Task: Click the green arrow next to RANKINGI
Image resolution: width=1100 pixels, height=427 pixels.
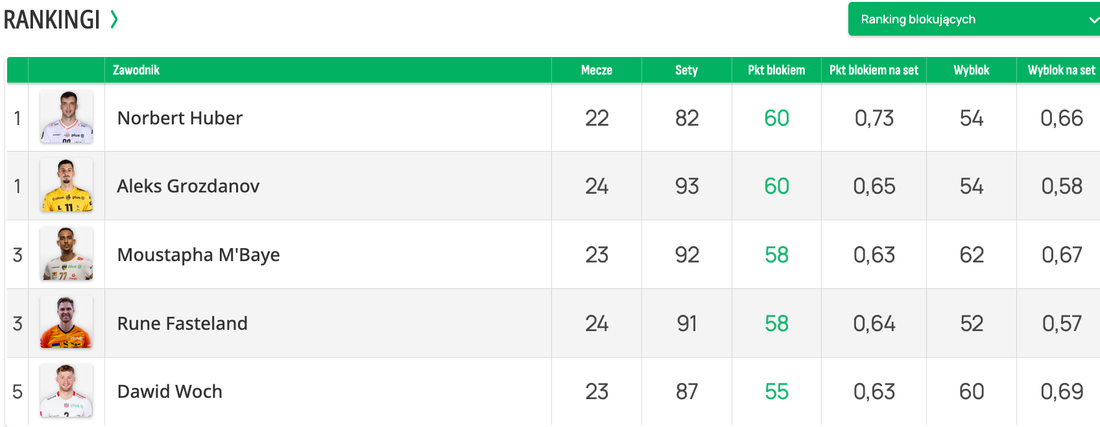Action: point(114,19)
